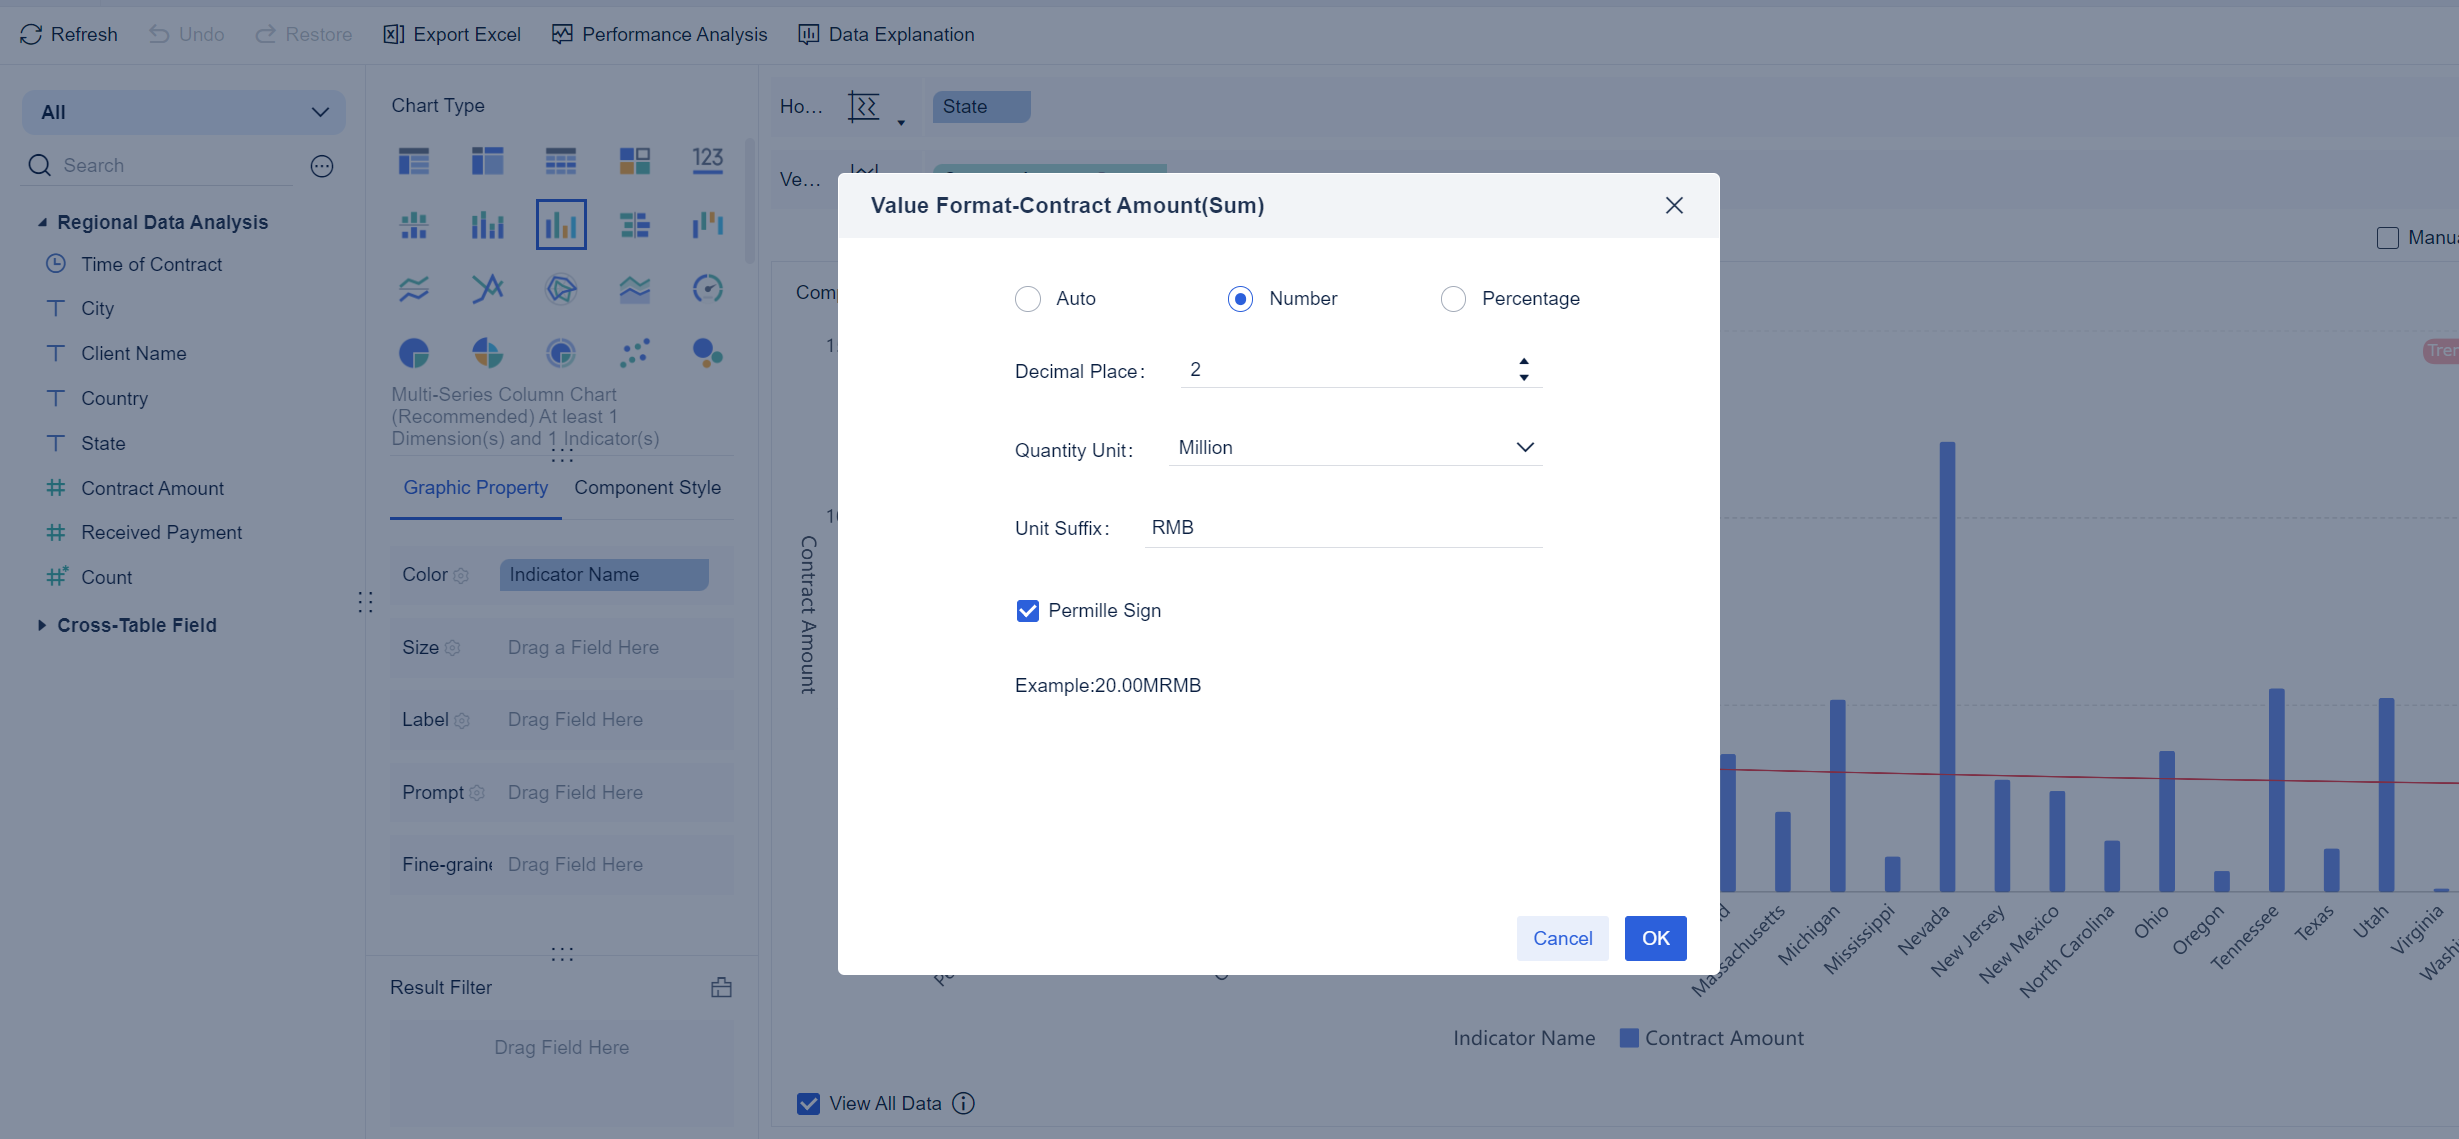2459x1139 pixels.
Task: Select the gauge chart type icon
Action: [707, 289]
